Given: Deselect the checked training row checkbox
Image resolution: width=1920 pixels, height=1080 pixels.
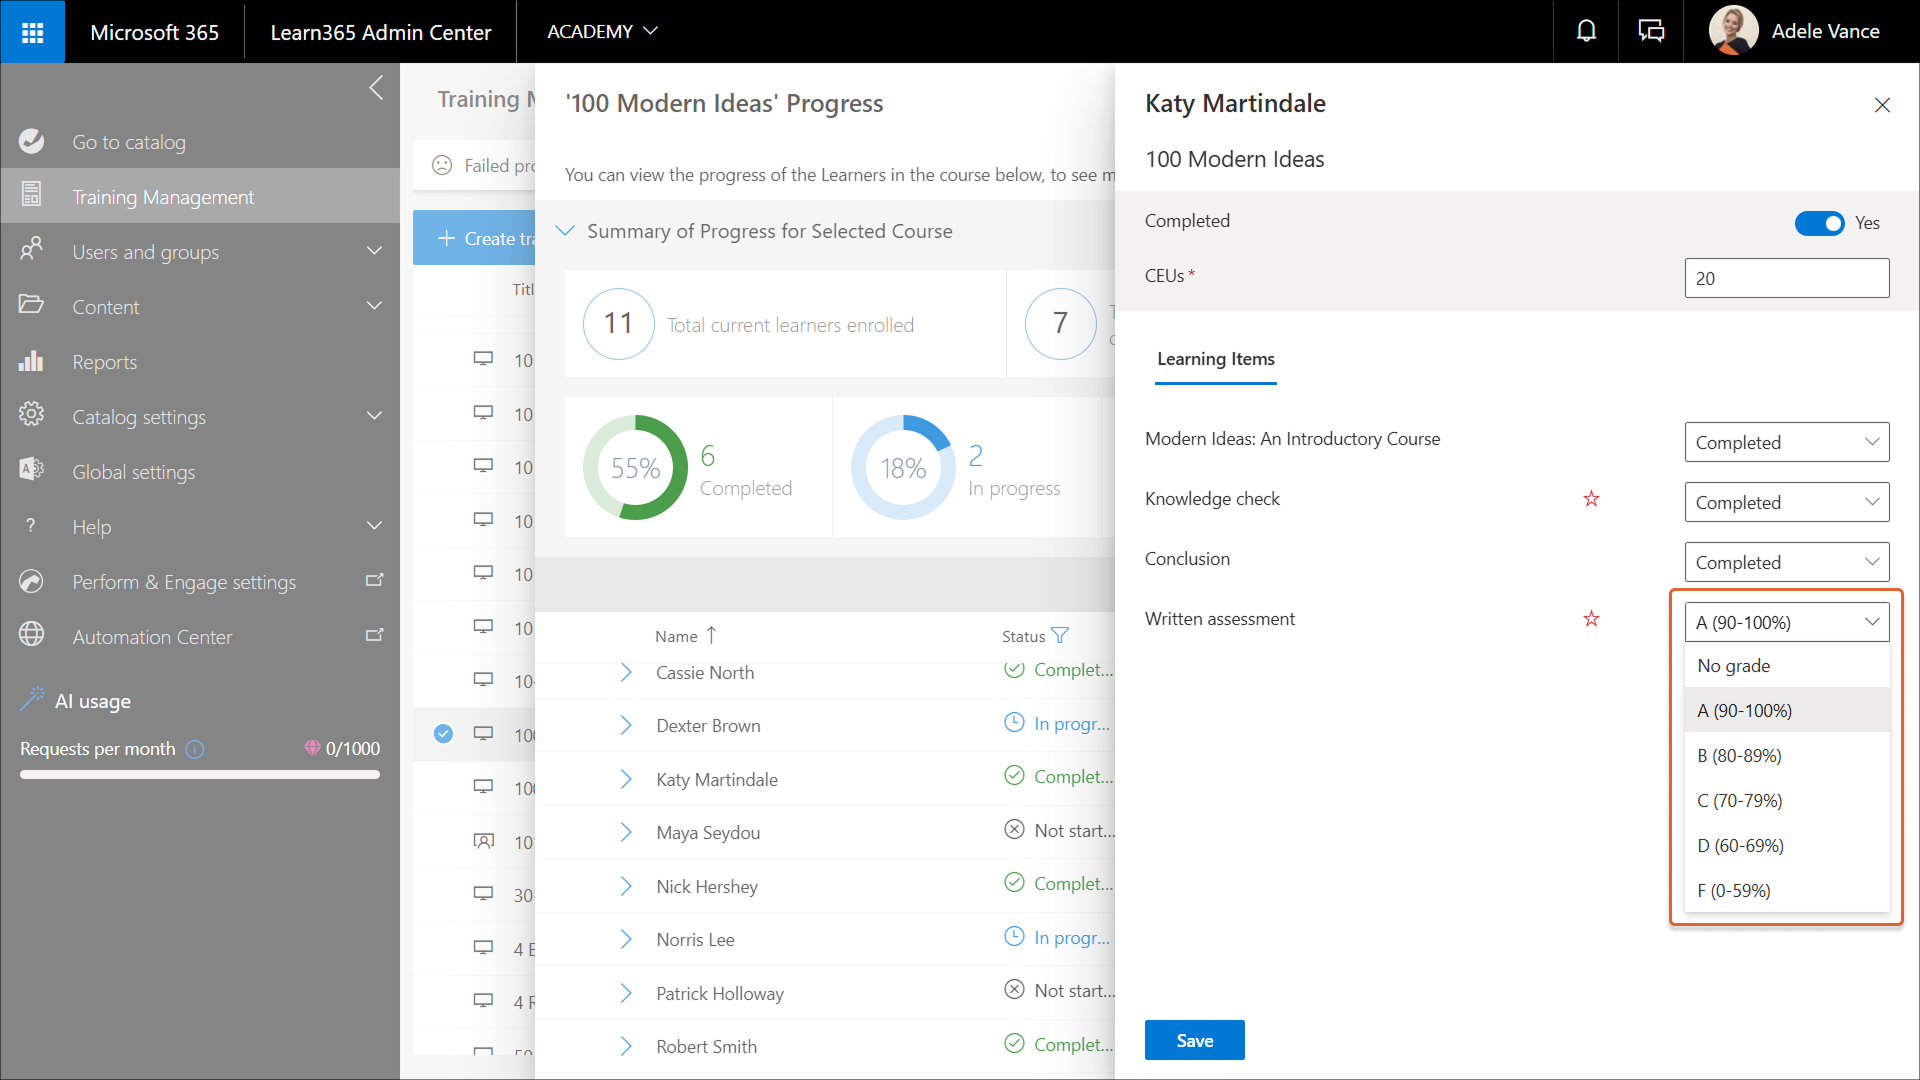Looking at the screenshot, I should 443,733.
